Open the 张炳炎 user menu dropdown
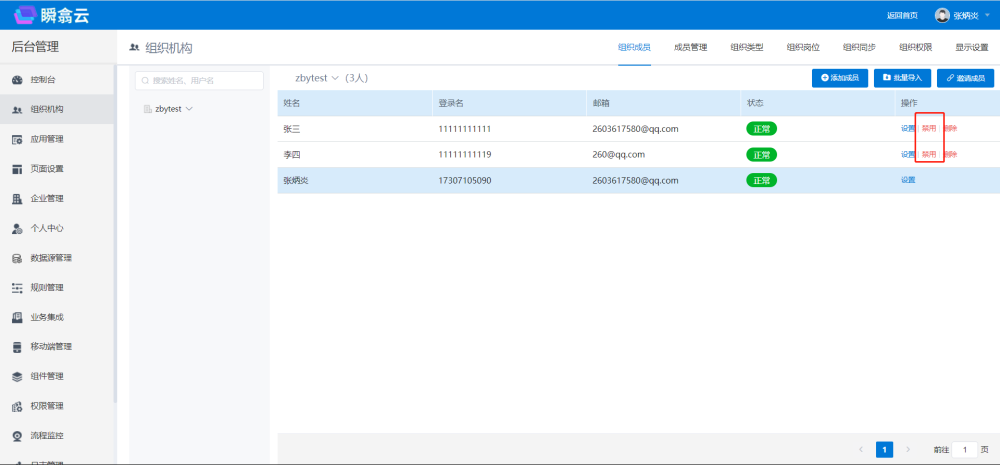The height and width of the screenshot is (465, 1000). [957, 15]
